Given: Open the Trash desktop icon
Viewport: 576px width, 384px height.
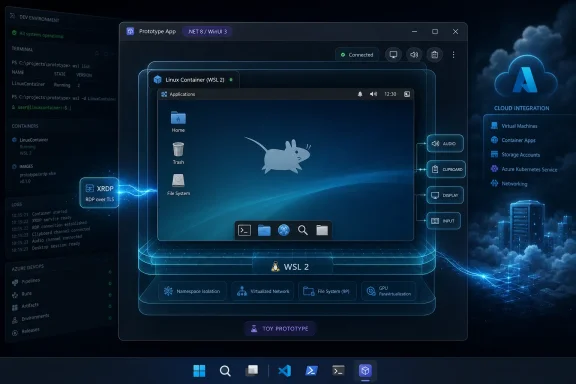Looking at the screenshot, I should (178, 153).
